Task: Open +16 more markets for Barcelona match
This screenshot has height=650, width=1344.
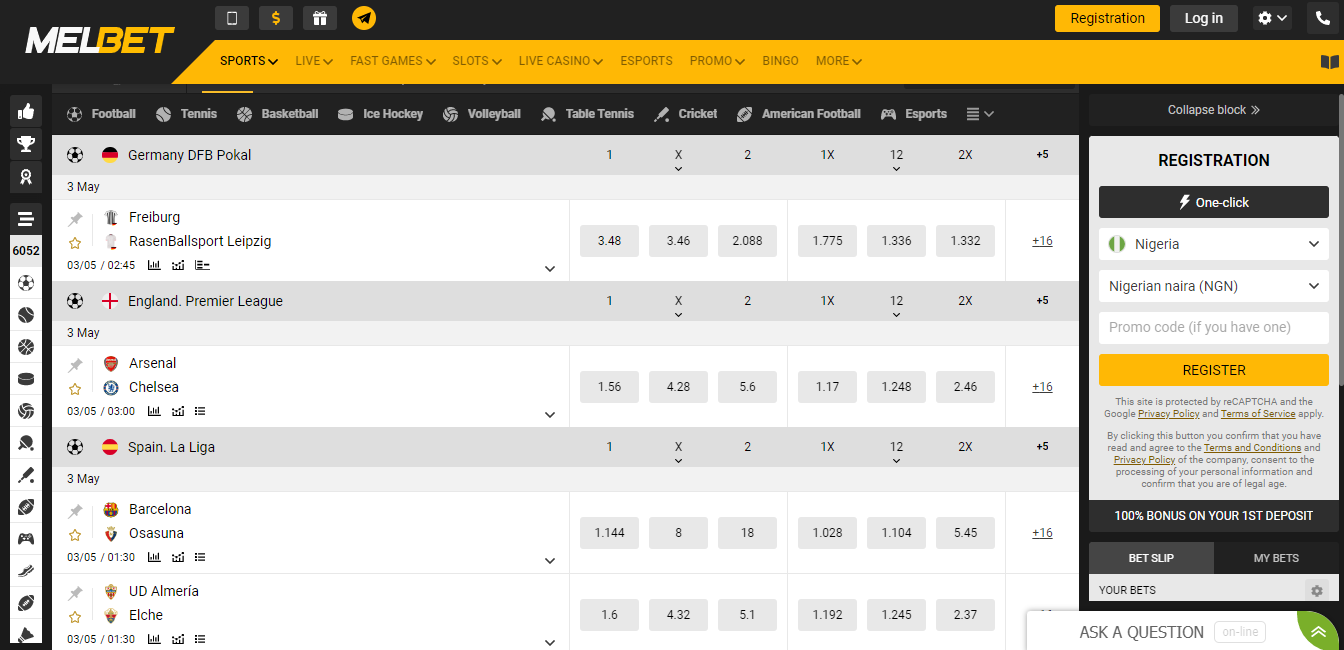Action: [x=1042, y=533]
